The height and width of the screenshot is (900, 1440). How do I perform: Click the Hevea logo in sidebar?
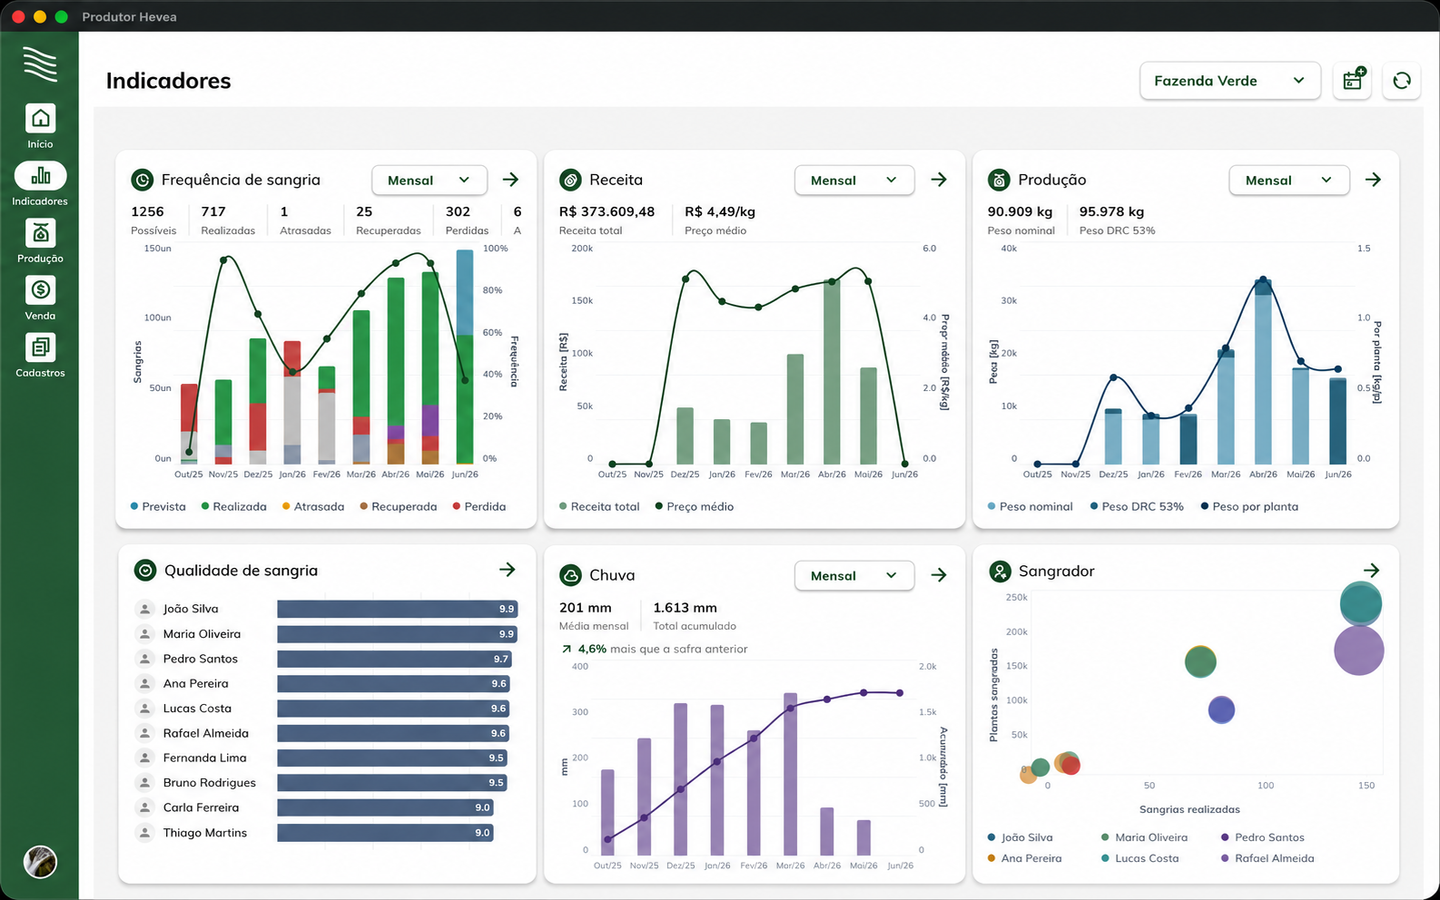coord(40,64)
